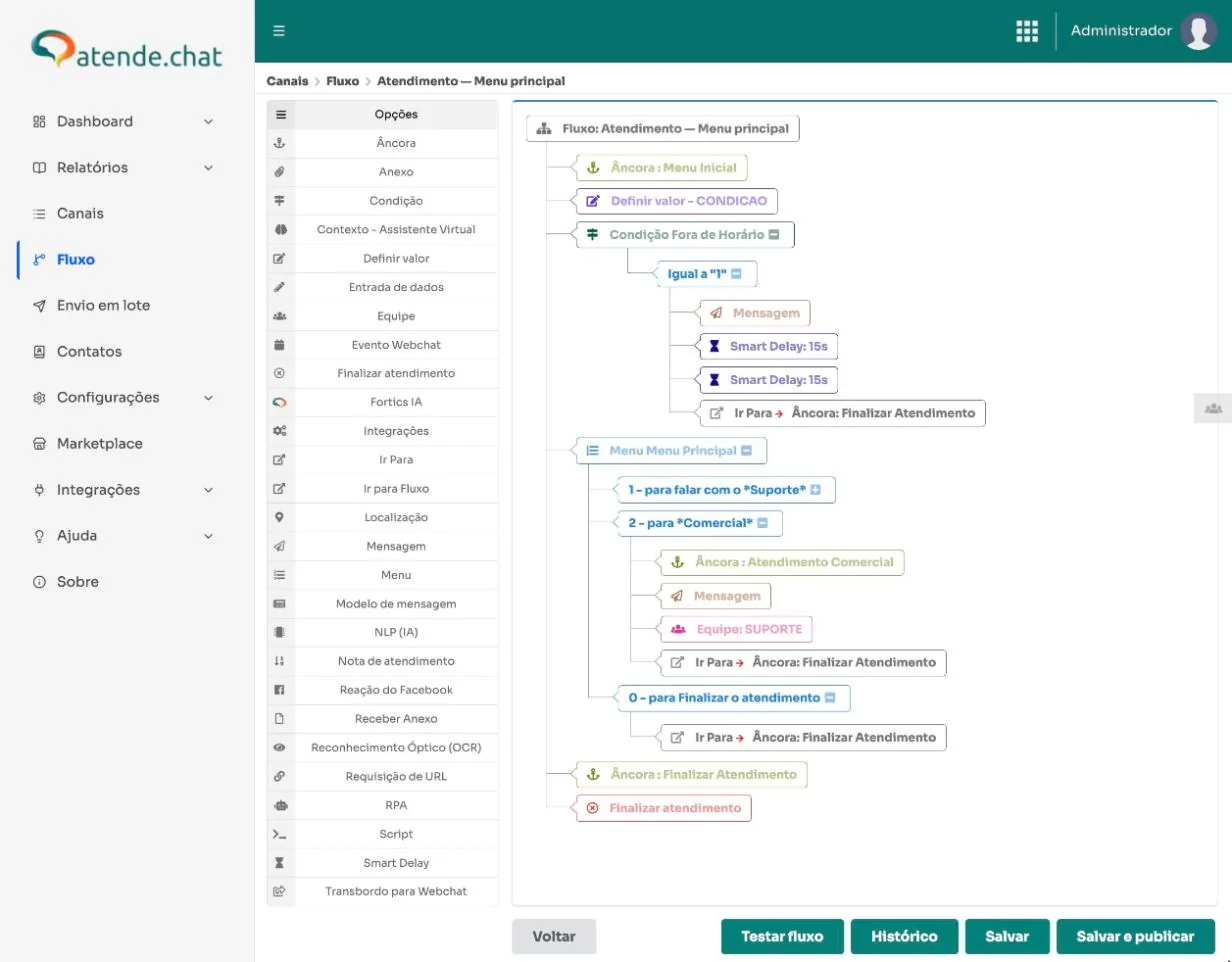This screenshot has height=962, width=1232.
Task: Open Envio em lote in the sidebar
Action: [103, 306]
